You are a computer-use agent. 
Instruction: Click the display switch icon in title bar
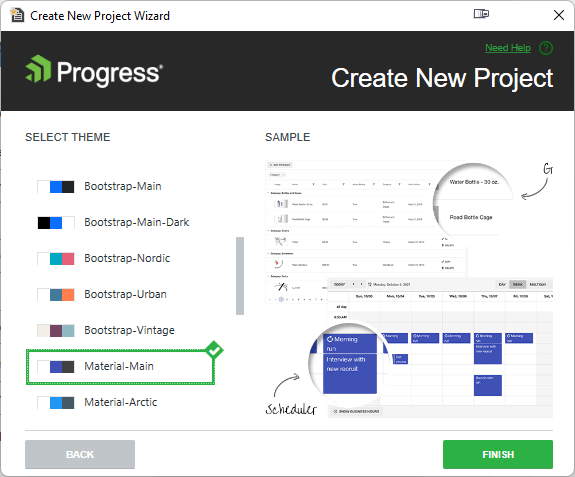click(x=481, y=14)
